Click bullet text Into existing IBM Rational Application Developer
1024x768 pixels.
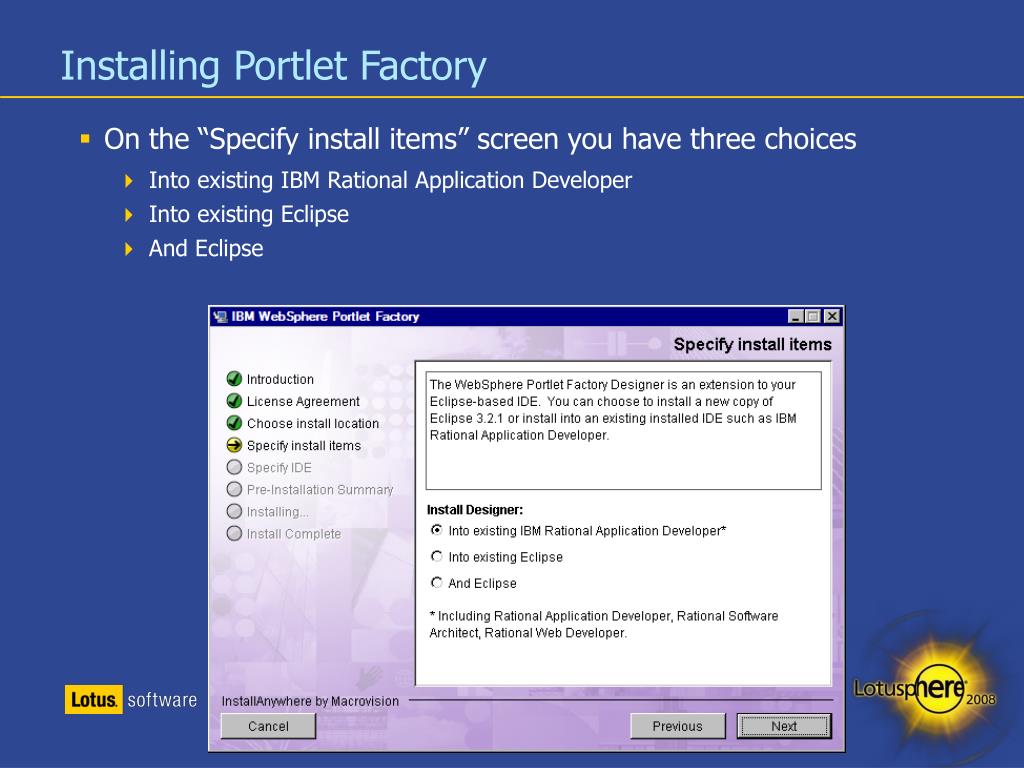click(x=391, y=180)
